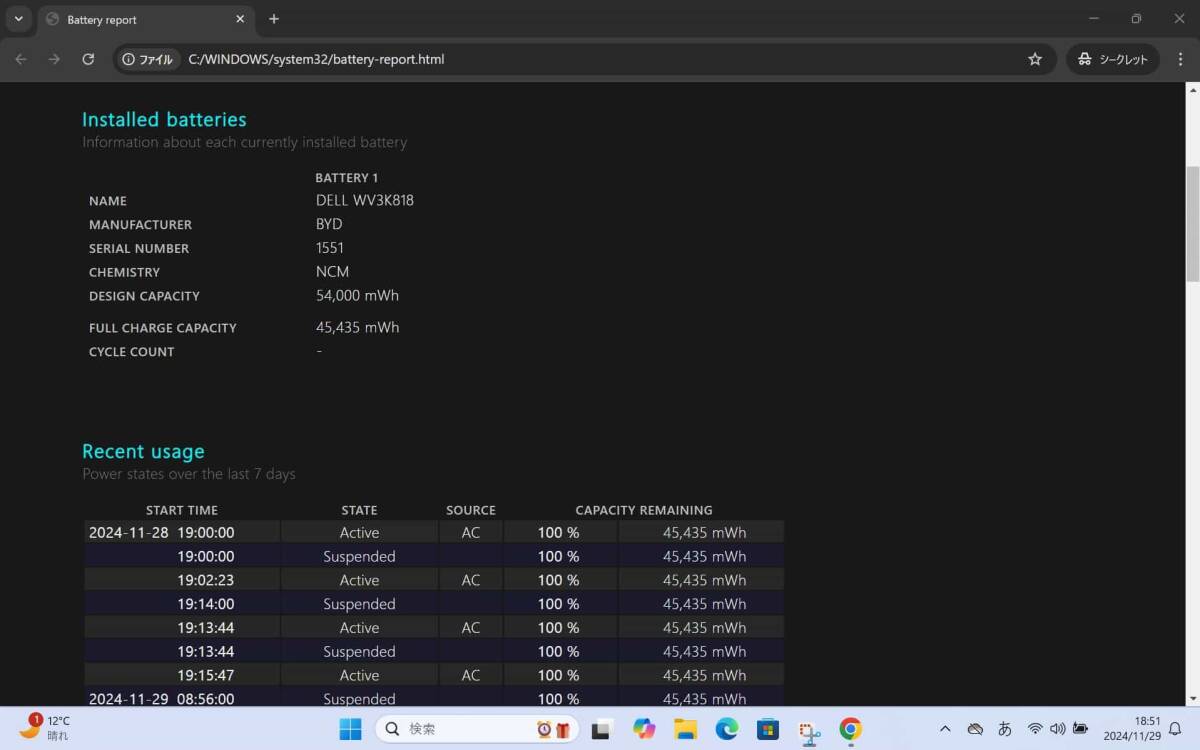Open notifications bell icon

(x=1176, y=729)
